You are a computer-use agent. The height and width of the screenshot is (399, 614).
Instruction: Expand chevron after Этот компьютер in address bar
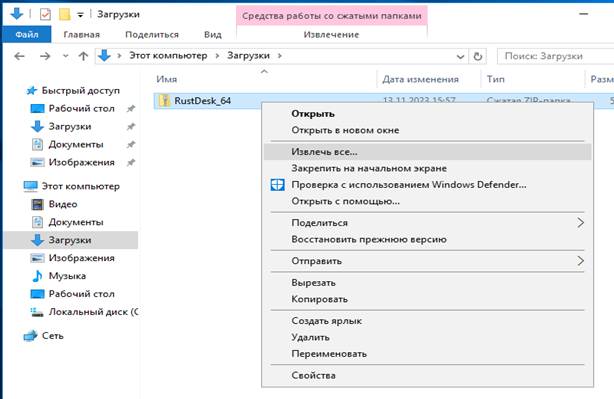pos(217,56)
